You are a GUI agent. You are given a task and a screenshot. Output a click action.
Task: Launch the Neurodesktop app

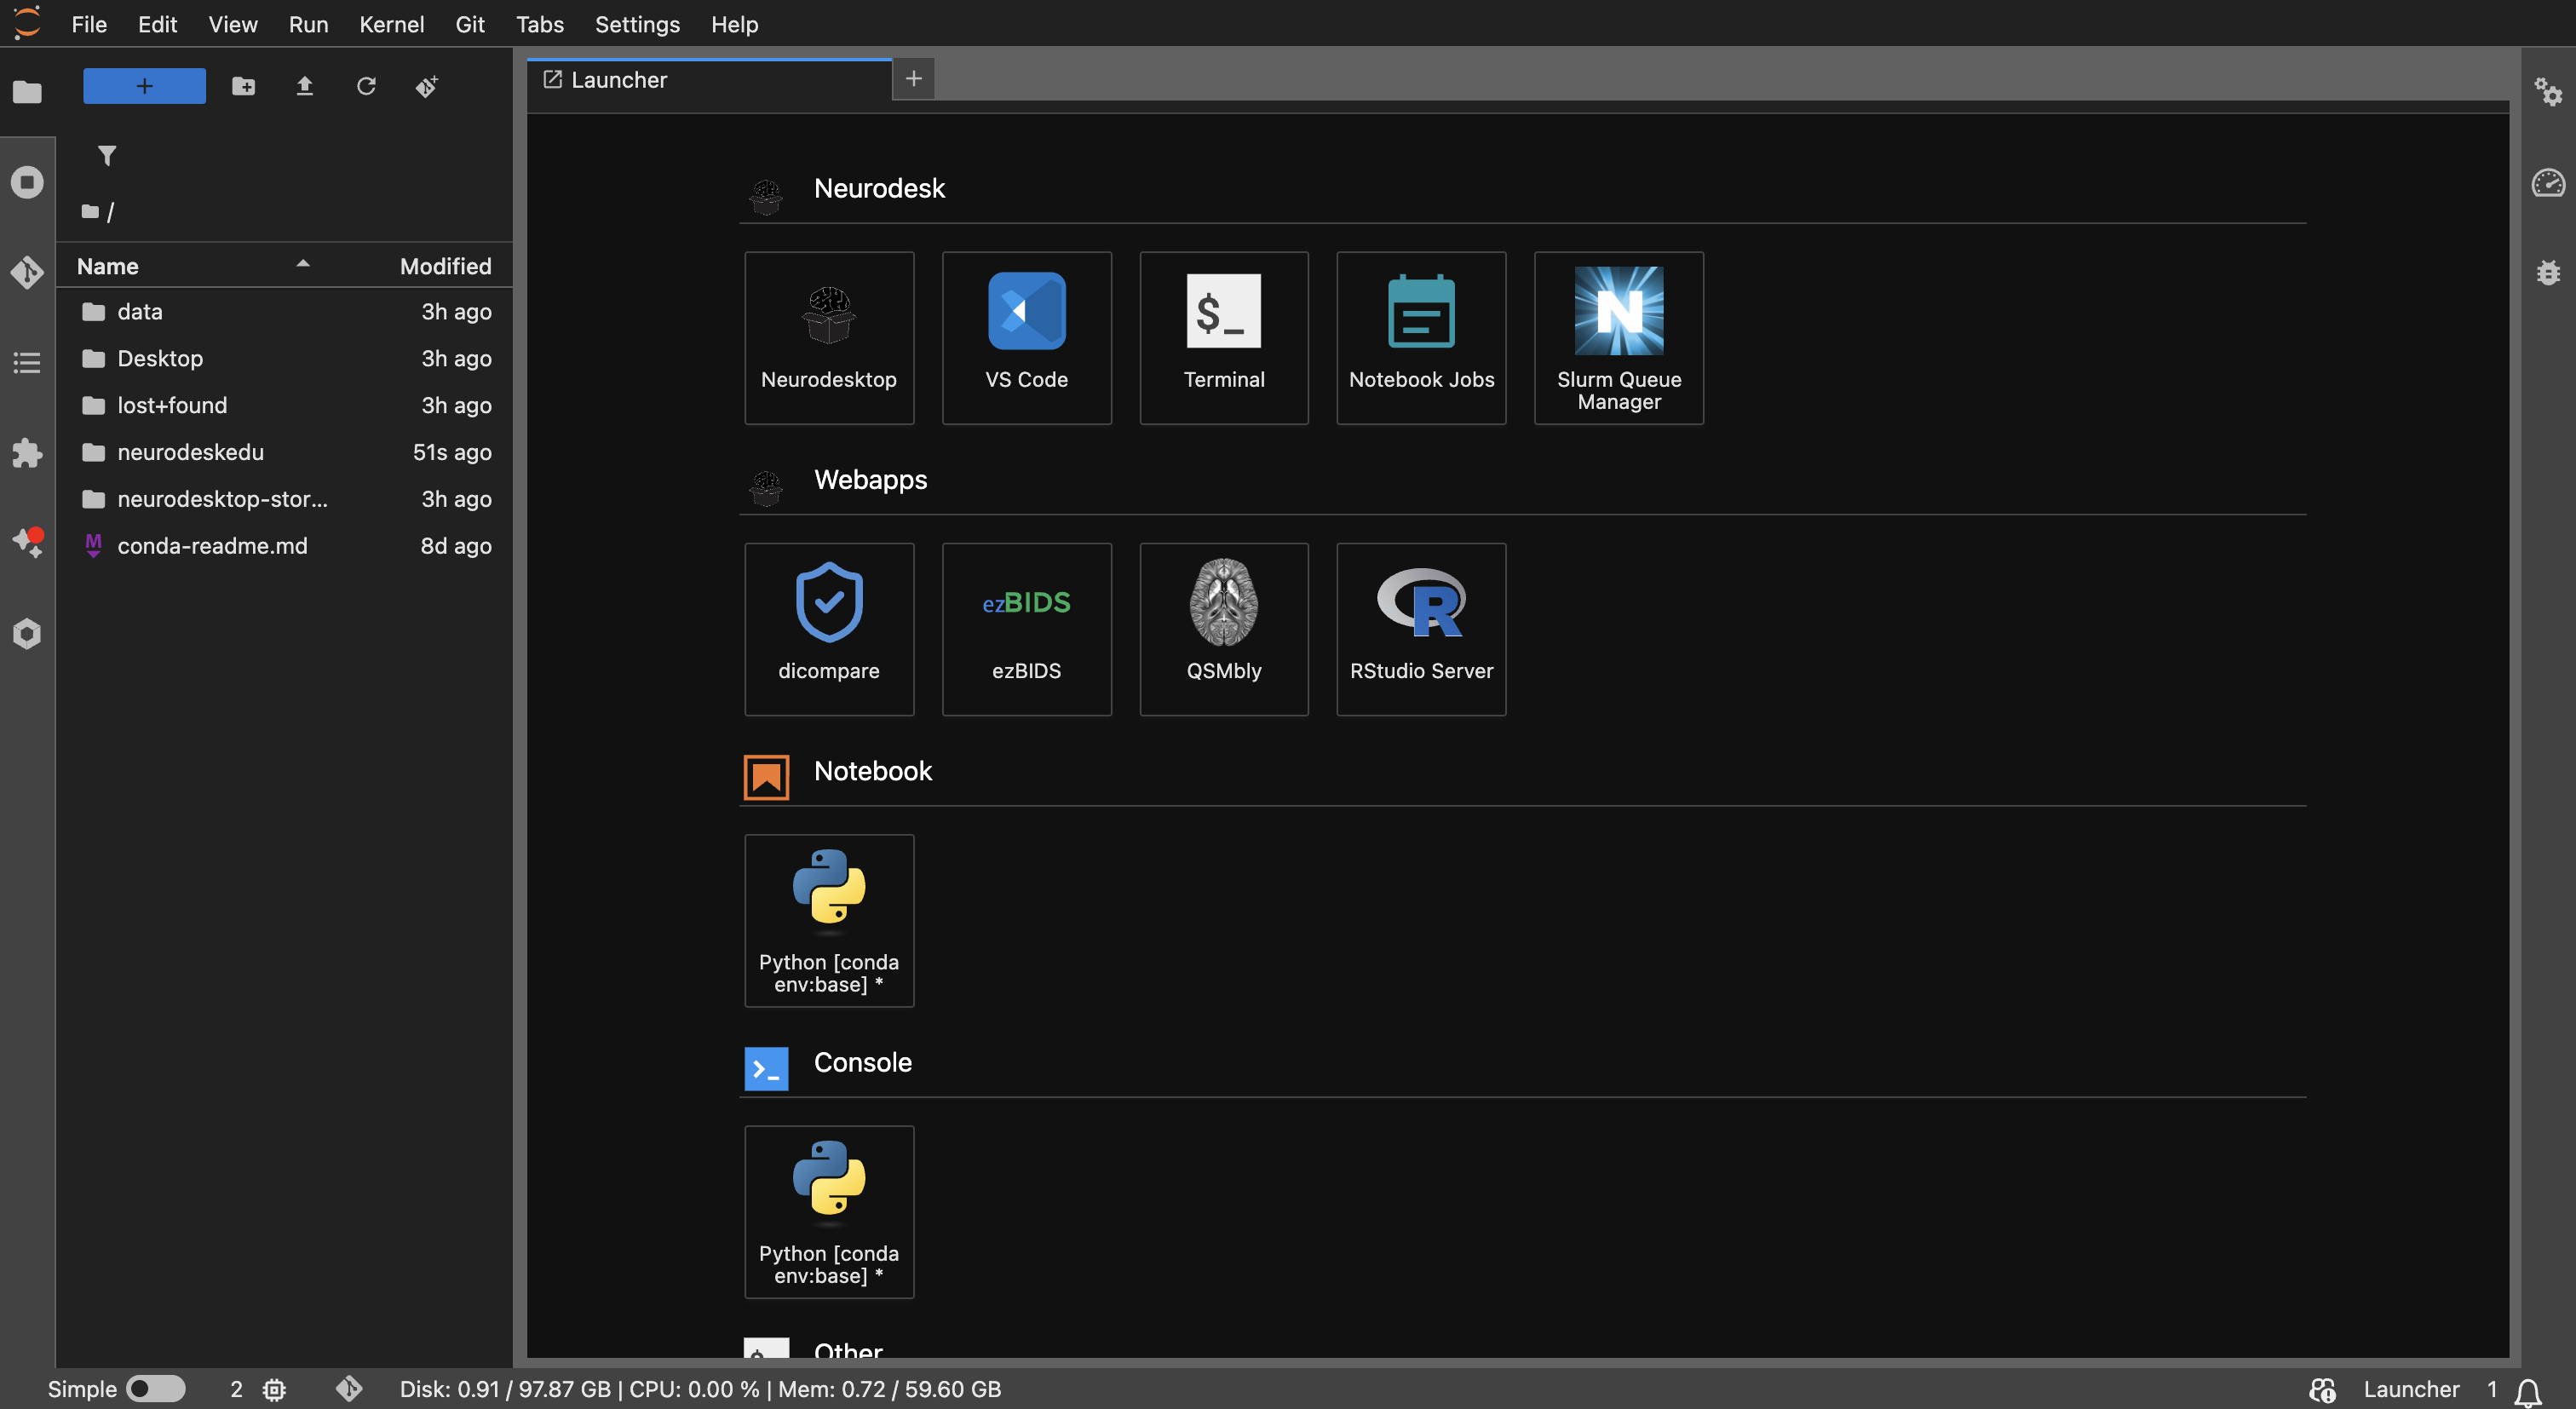[x=828, y=338]
